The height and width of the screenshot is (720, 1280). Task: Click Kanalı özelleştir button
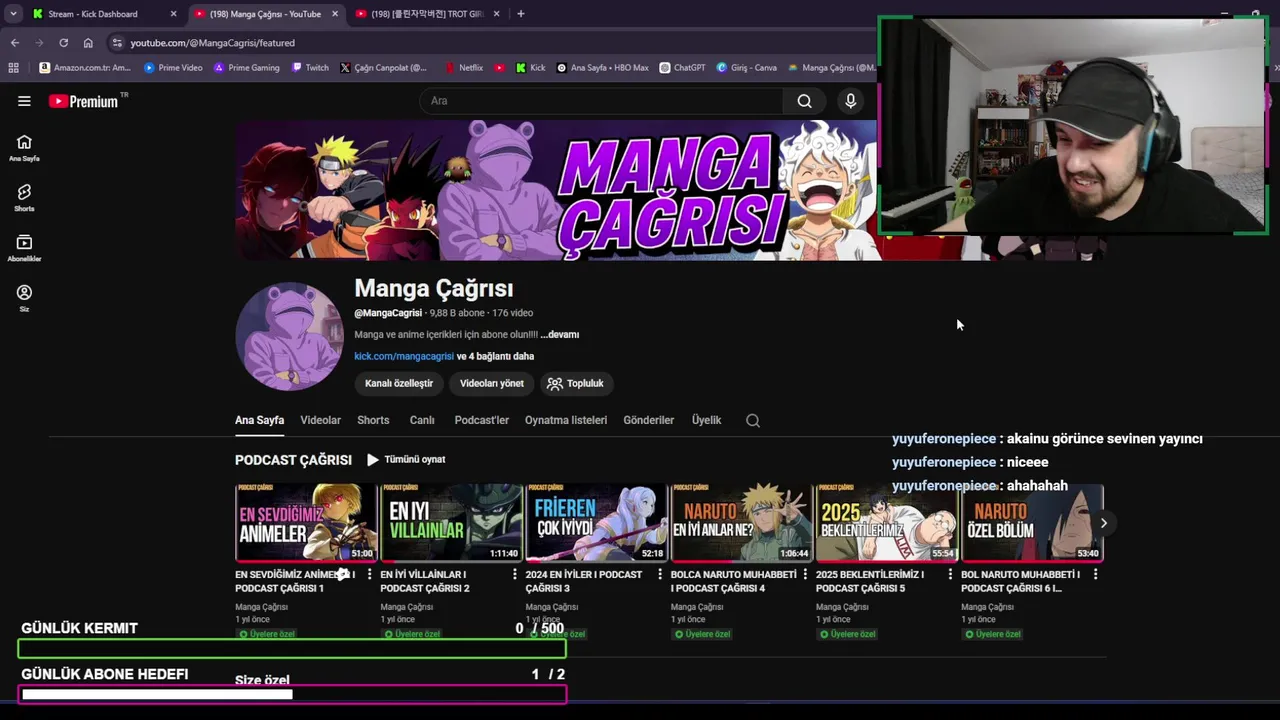coord(399,383)
